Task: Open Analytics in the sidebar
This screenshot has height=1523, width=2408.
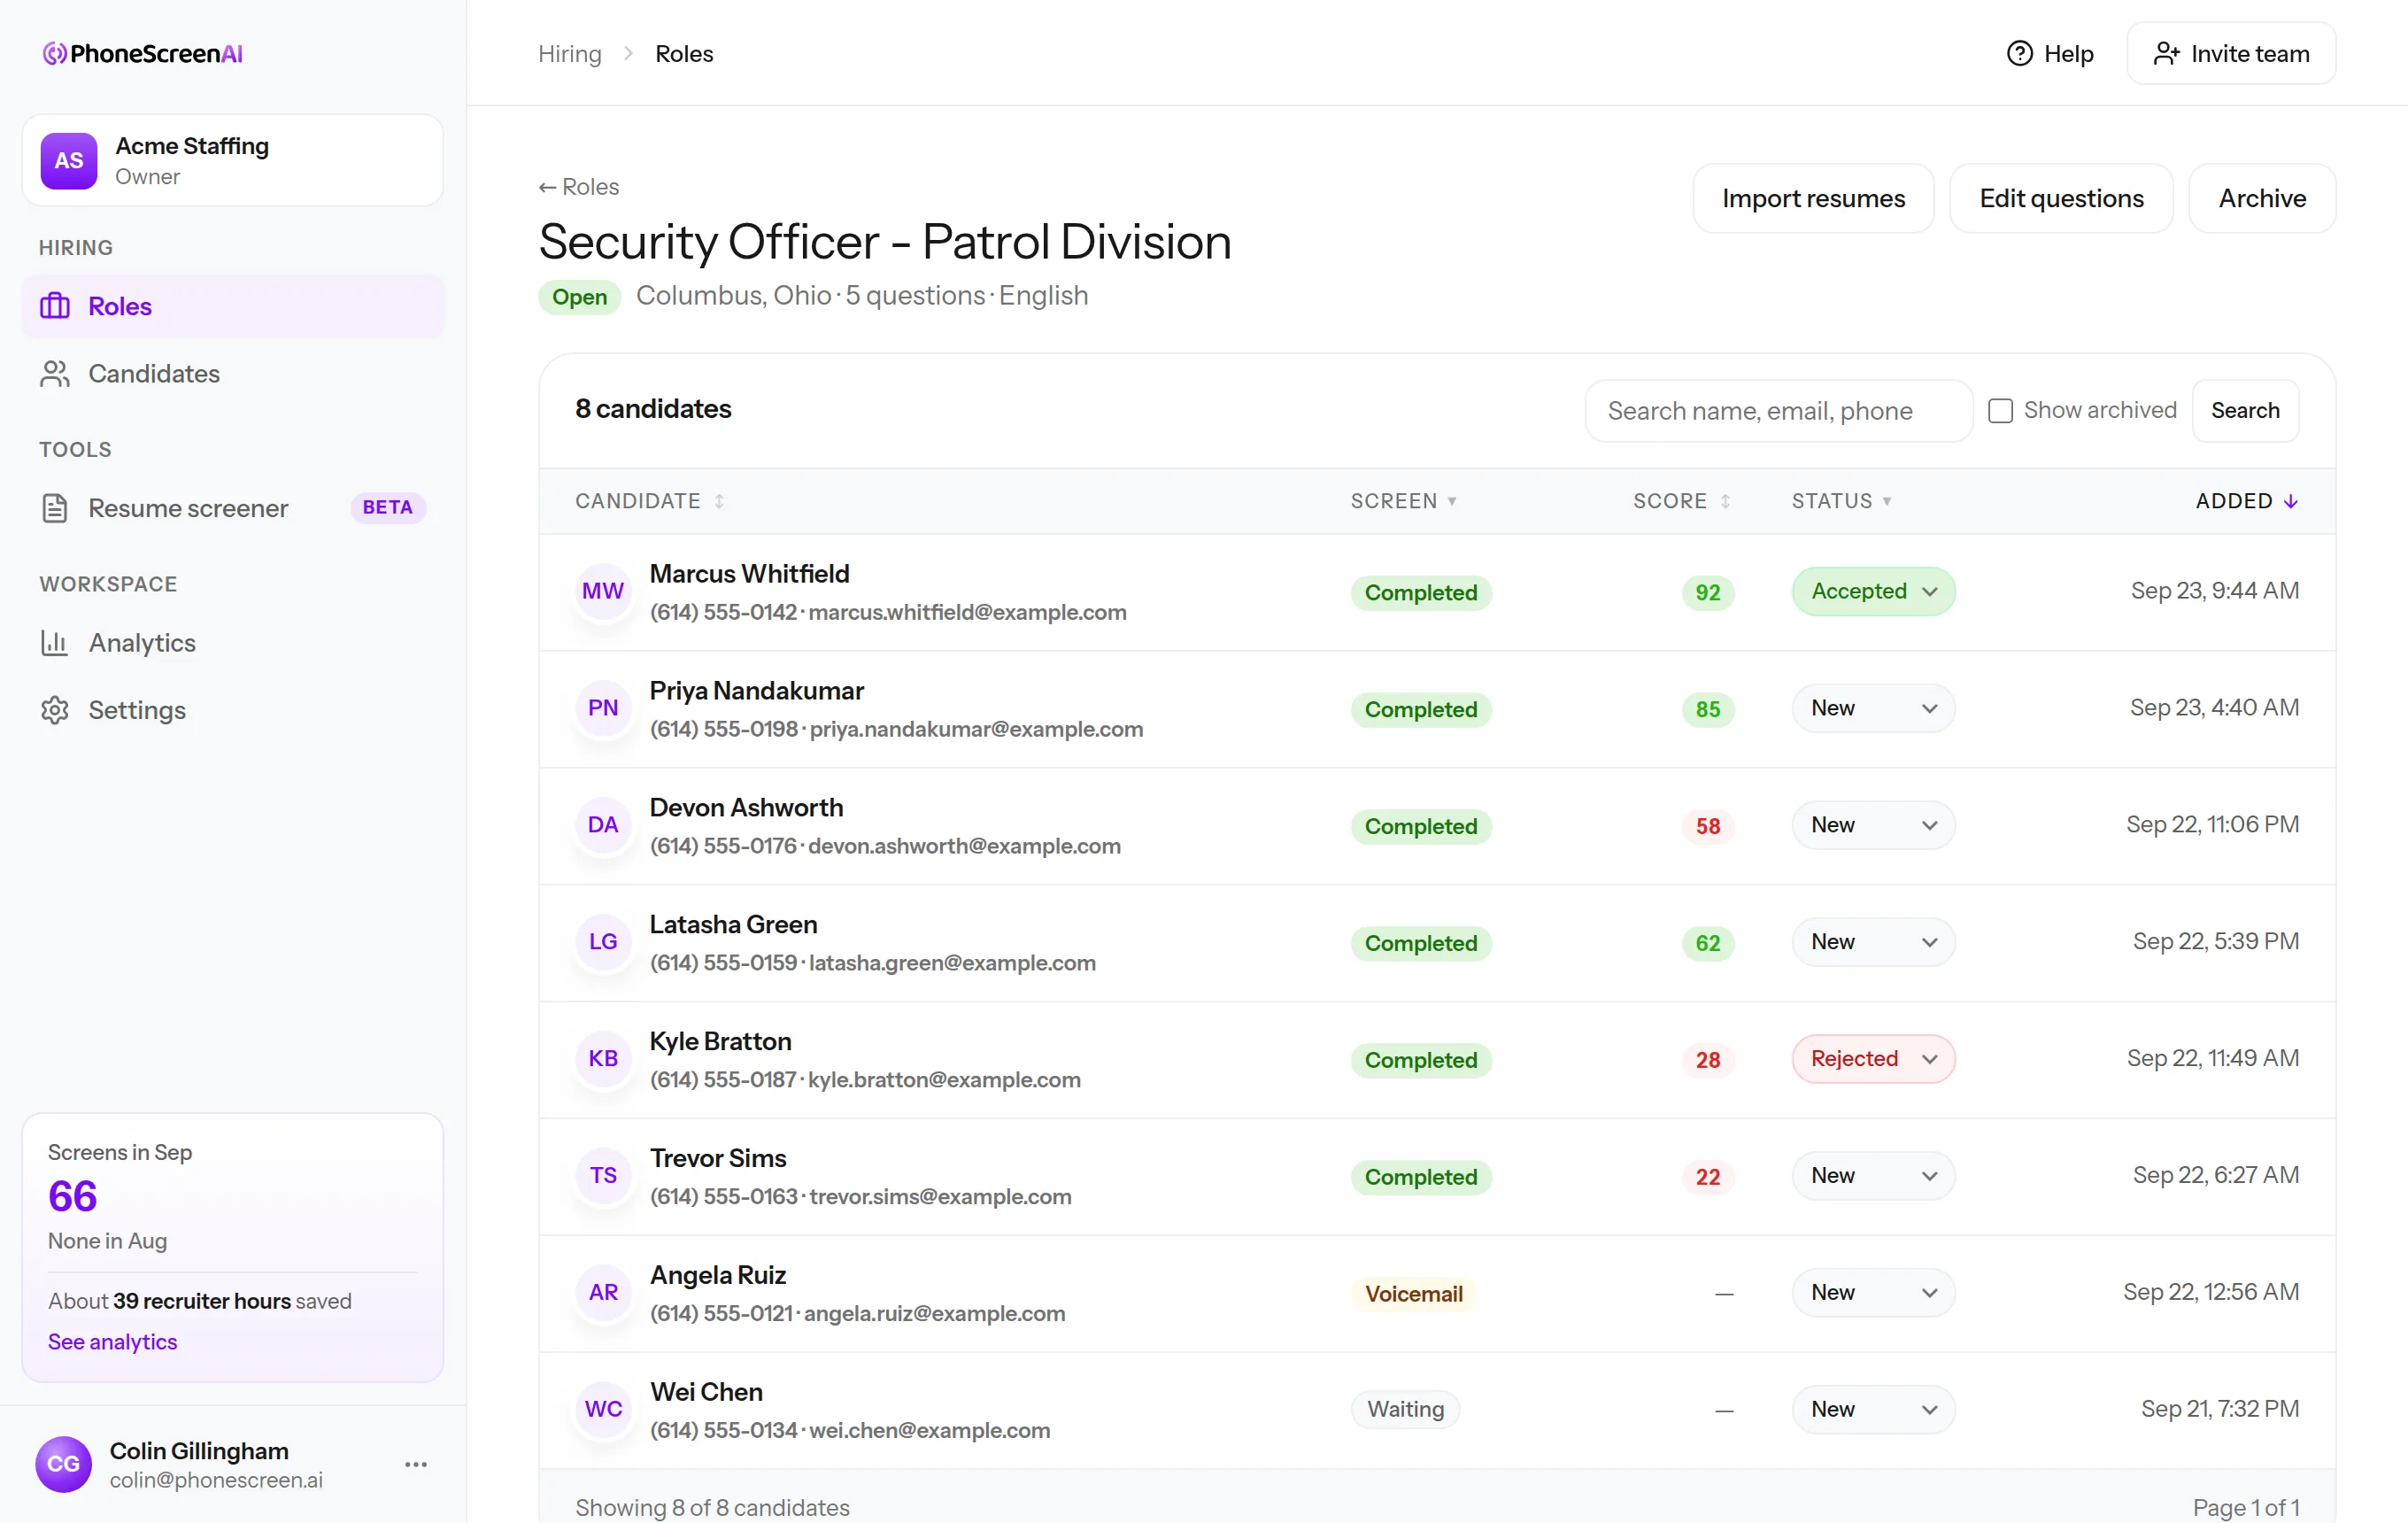Action: click(232, 642)
